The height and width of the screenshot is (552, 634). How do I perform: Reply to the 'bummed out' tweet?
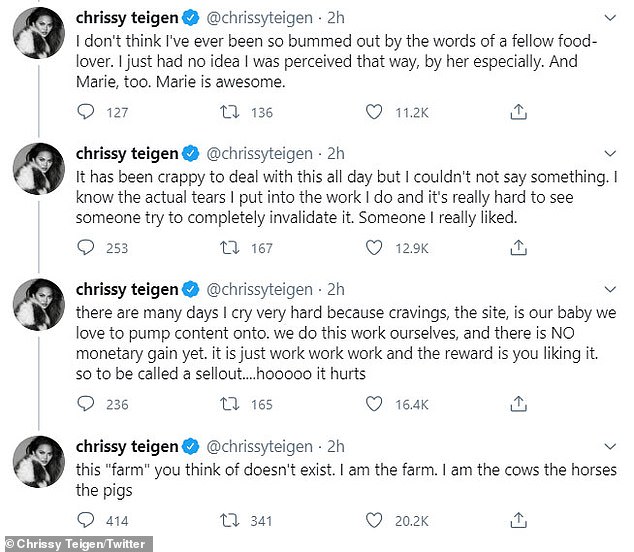[x=87, y=113]
